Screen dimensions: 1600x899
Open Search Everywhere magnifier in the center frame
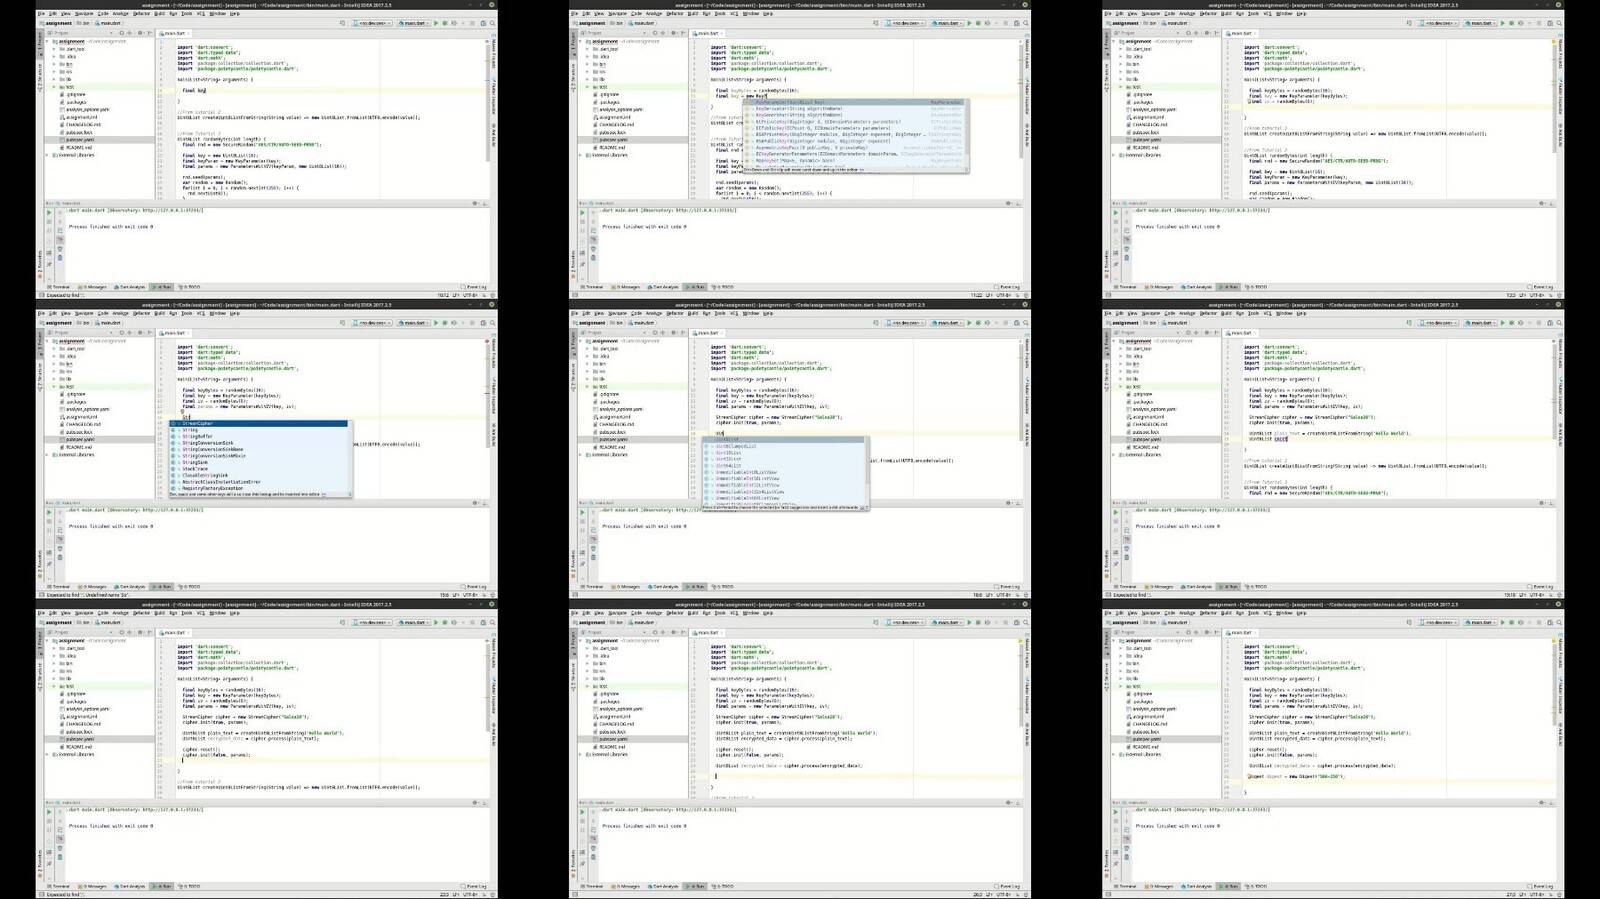coord(1025,322)
